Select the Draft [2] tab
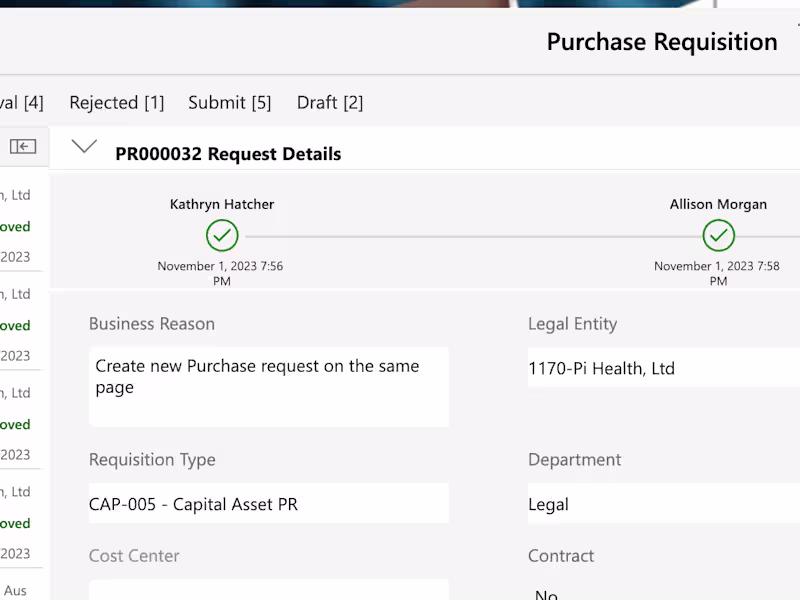The width and height of the screenshot is (800, 600). [330, 102]
